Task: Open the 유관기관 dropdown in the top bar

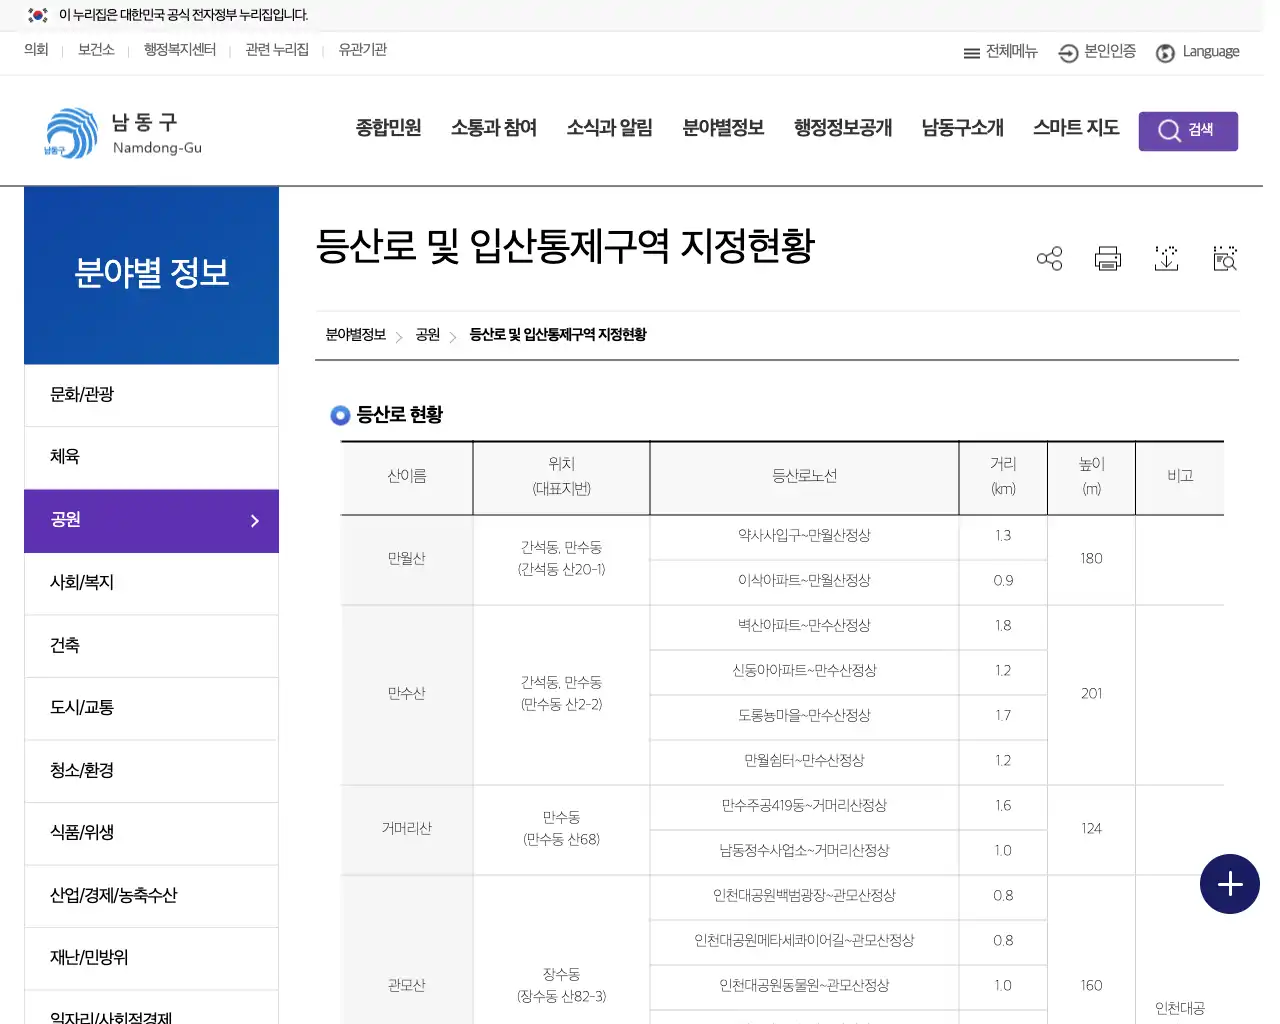Action: [361, 49]
